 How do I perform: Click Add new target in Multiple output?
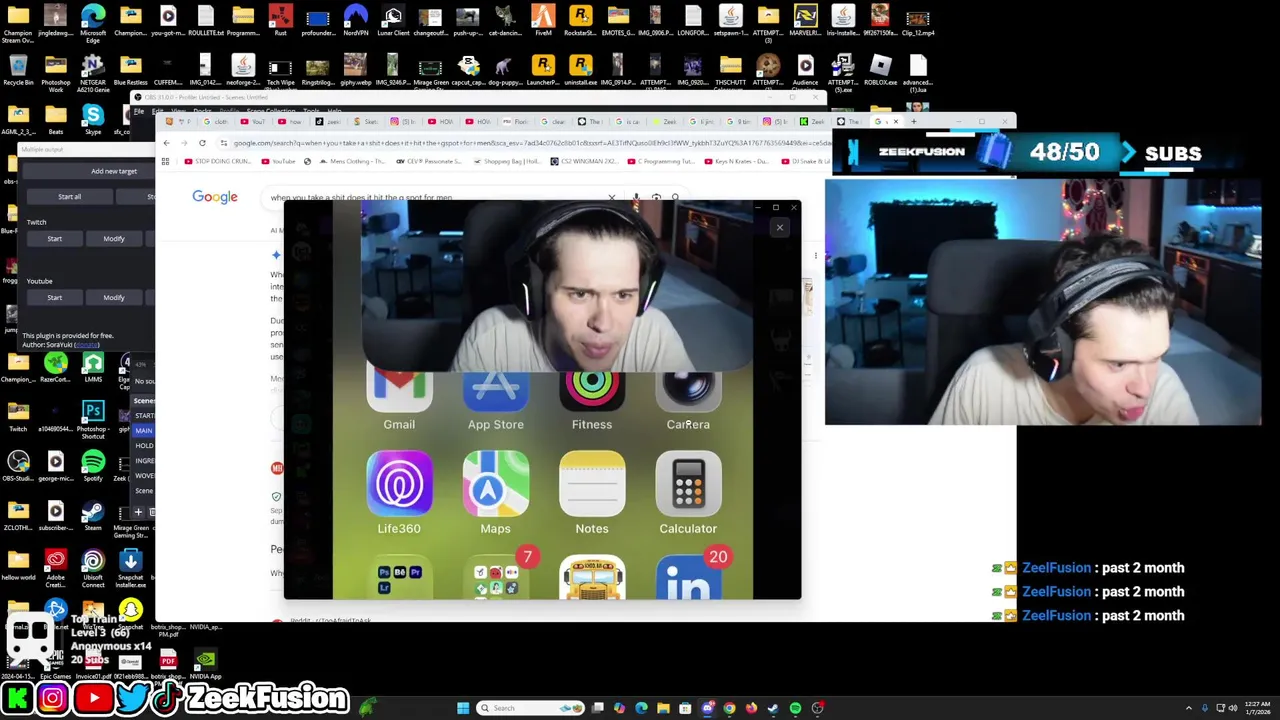tap(114, 171)
